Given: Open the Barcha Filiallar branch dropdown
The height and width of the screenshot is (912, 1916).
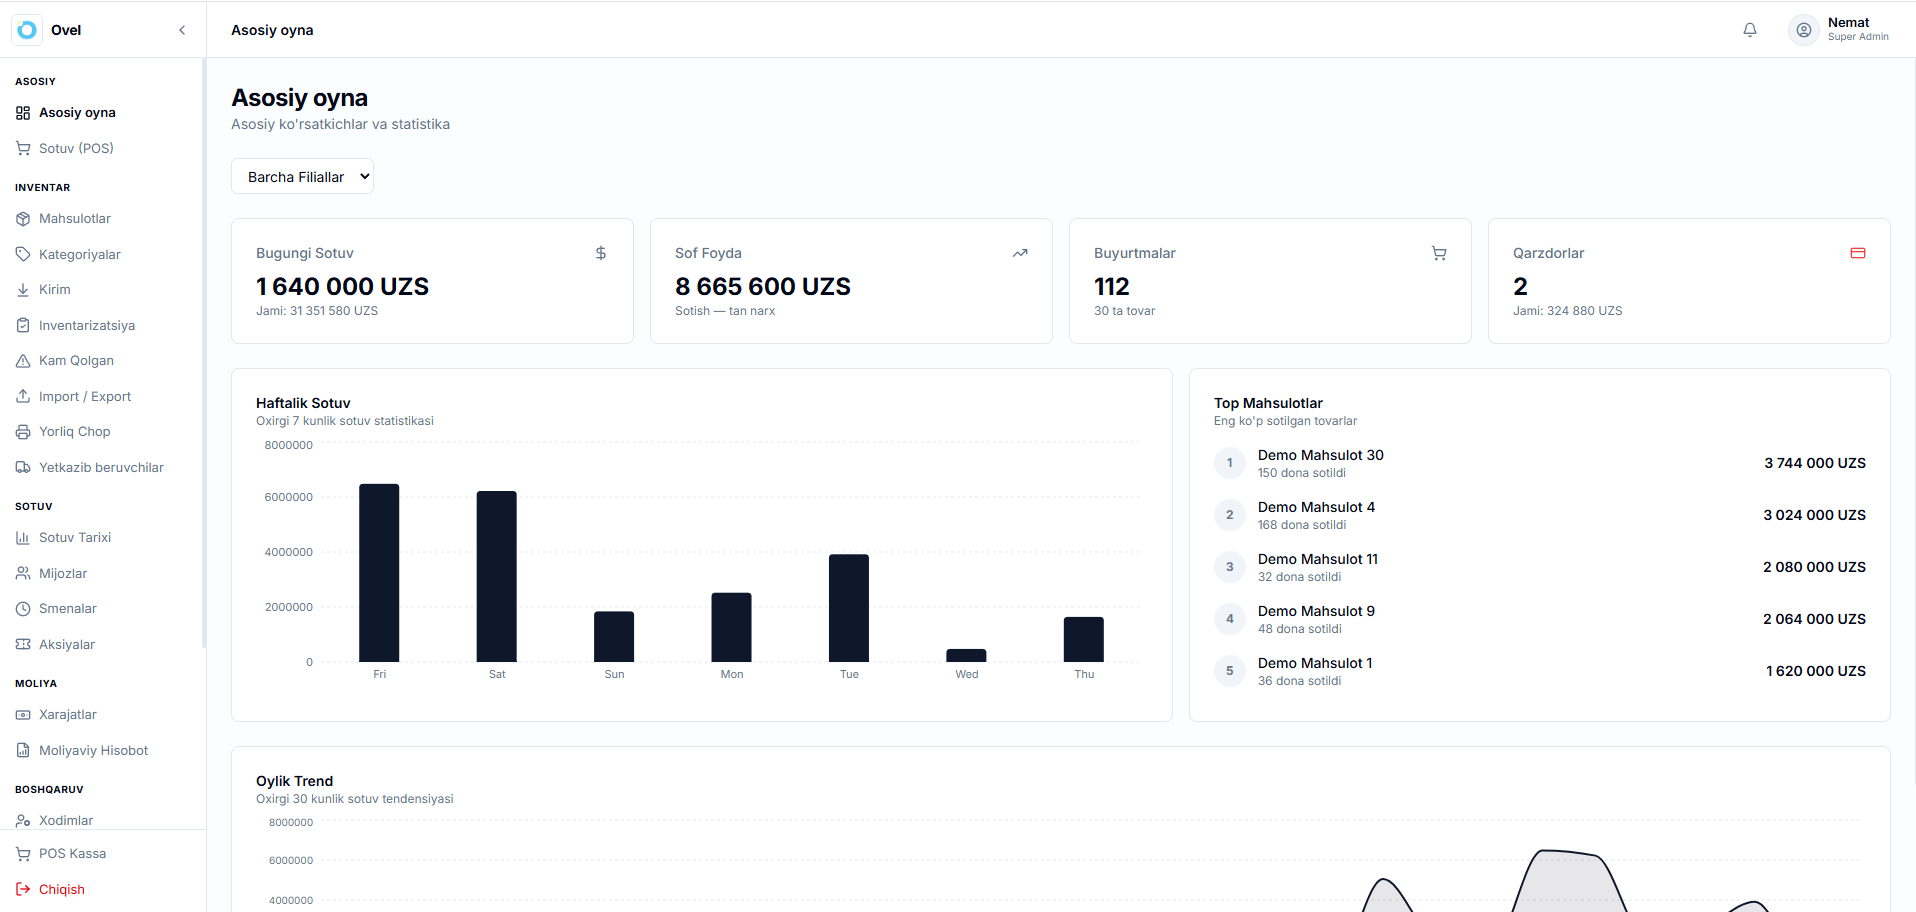Looking at the screenshot, I should click(302, 176).
